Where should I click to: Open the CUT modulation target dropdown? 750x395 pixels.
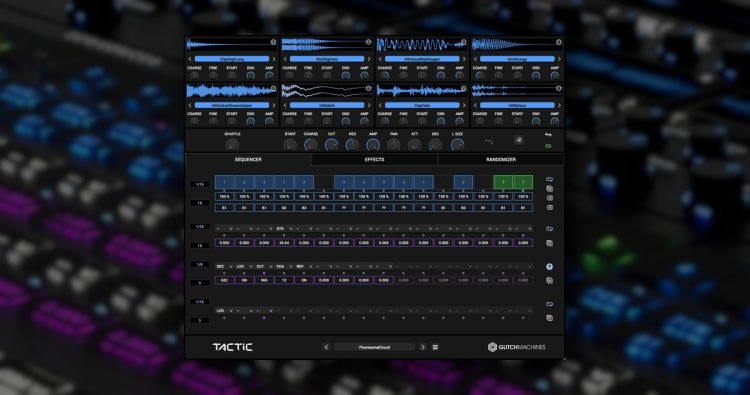[264, 267]
